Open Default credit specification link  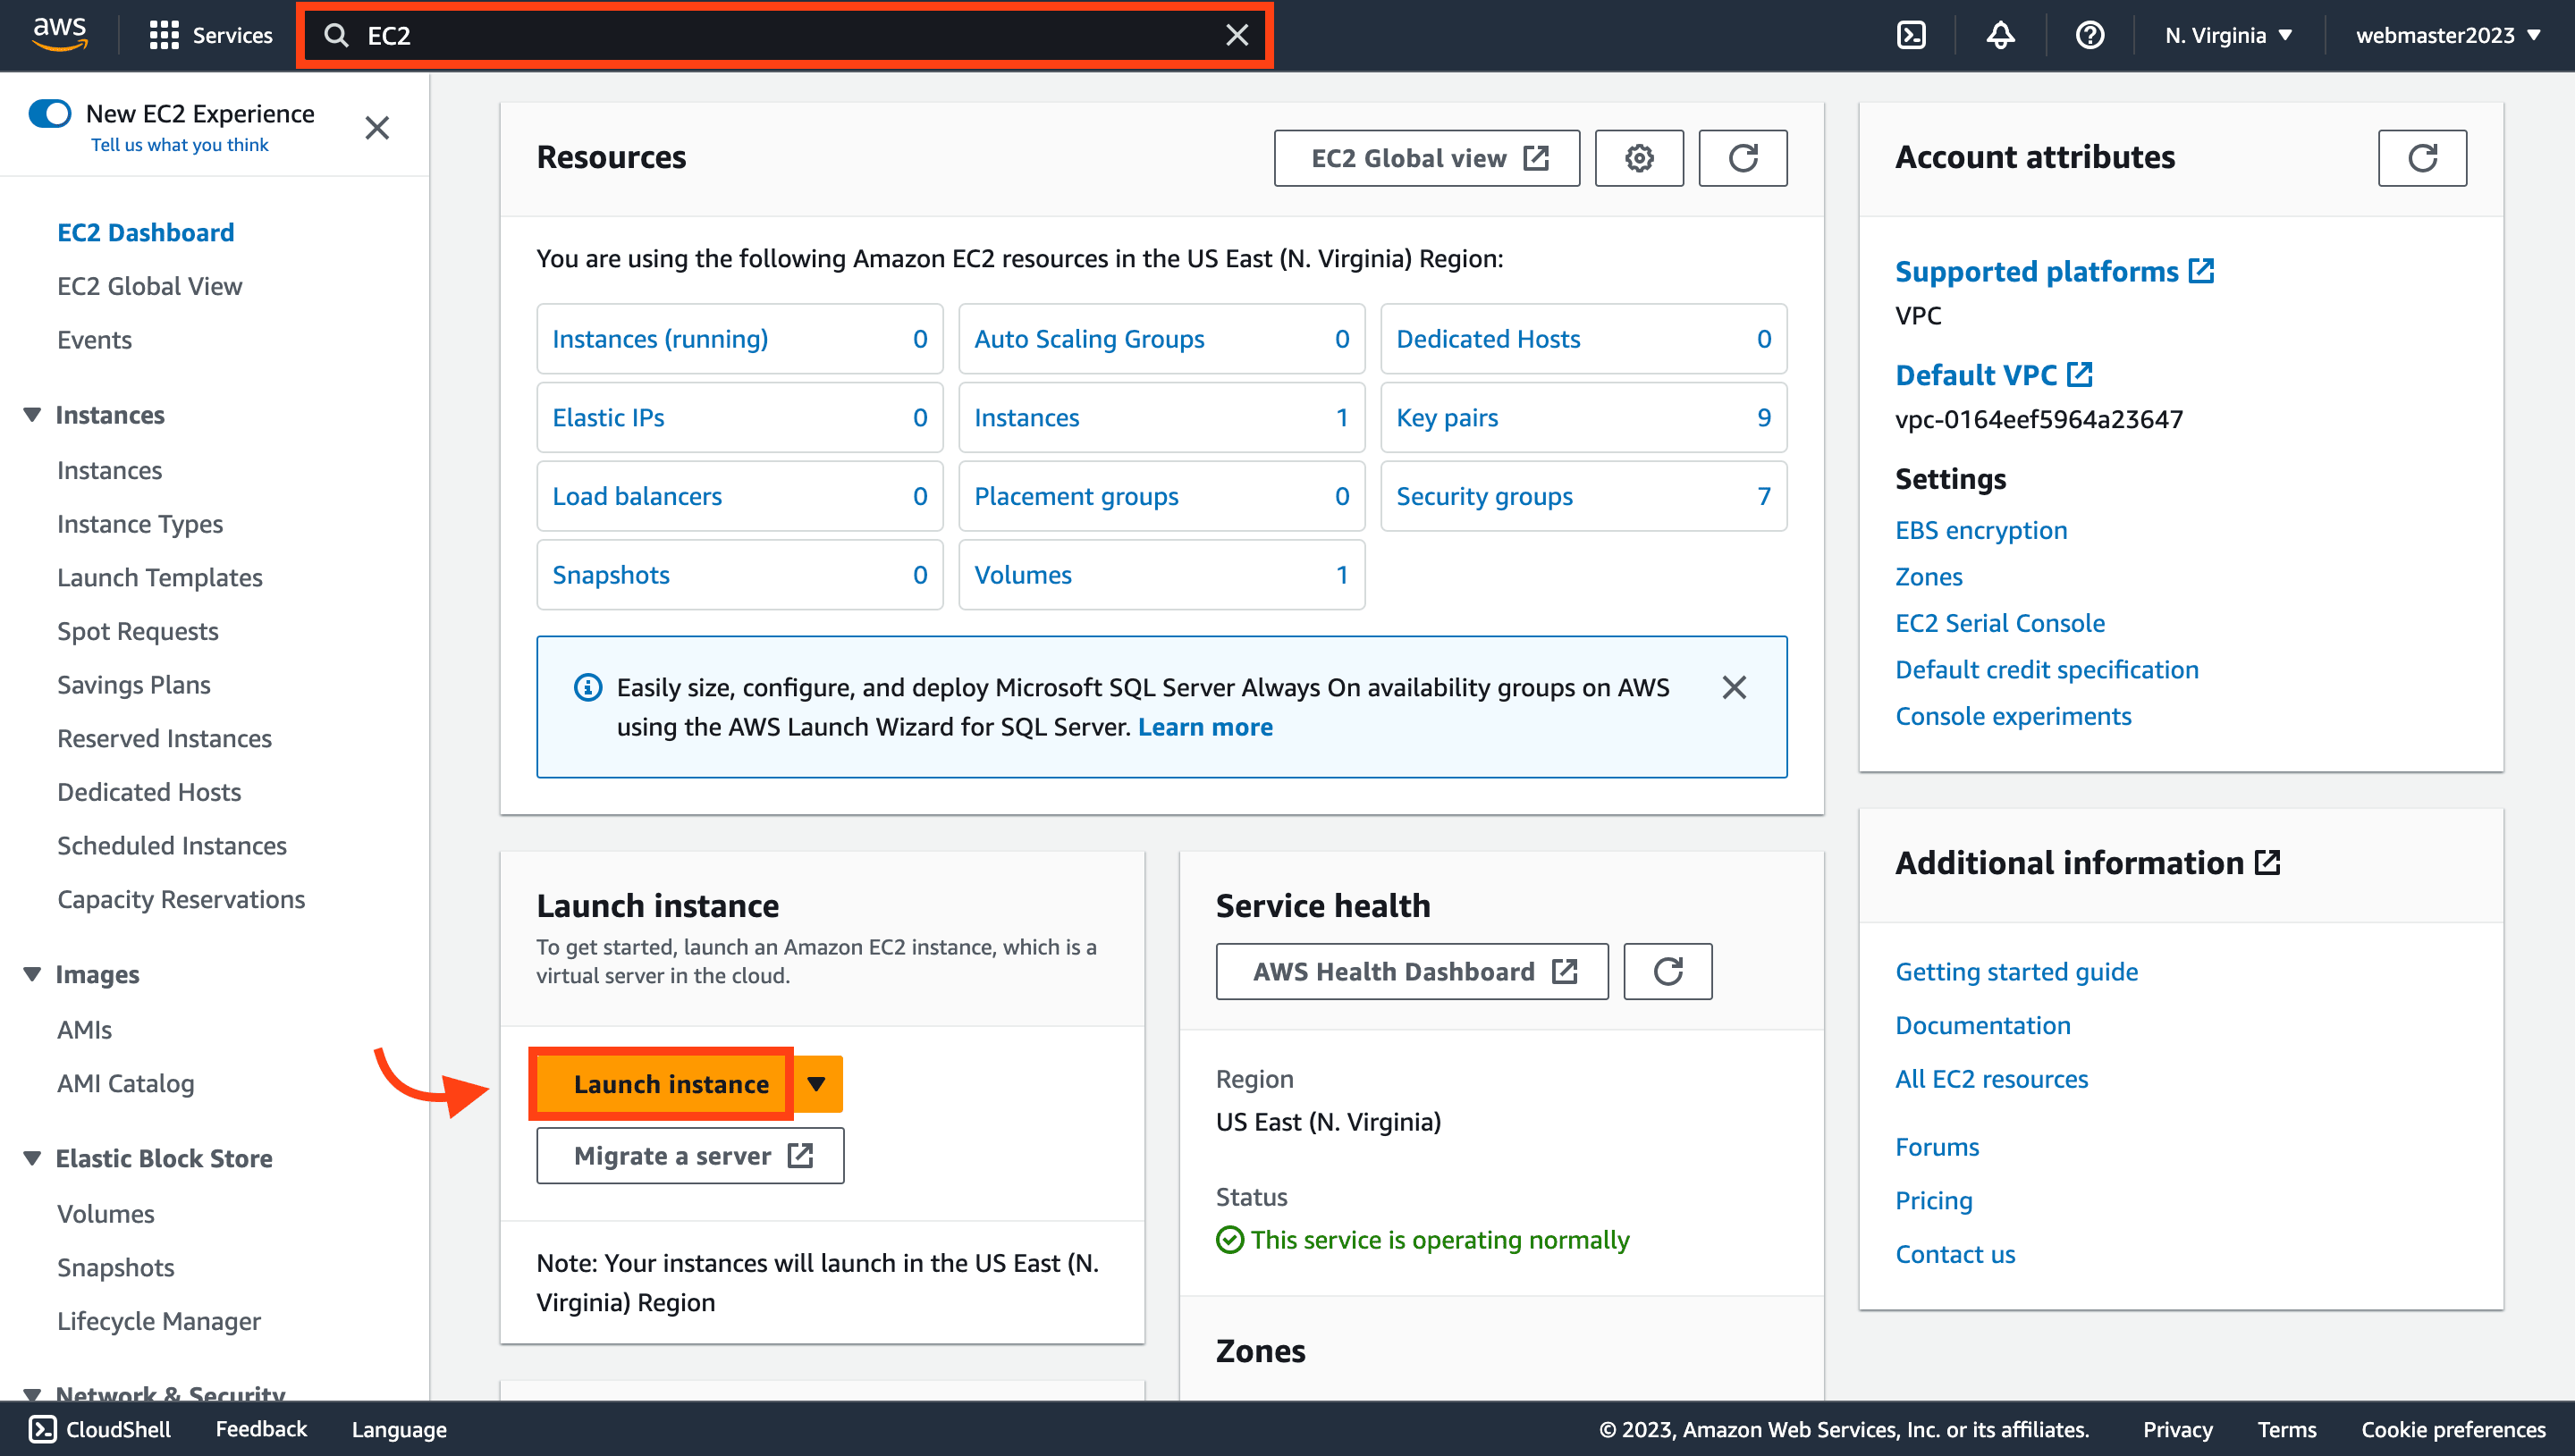(x=2047, y=670)
